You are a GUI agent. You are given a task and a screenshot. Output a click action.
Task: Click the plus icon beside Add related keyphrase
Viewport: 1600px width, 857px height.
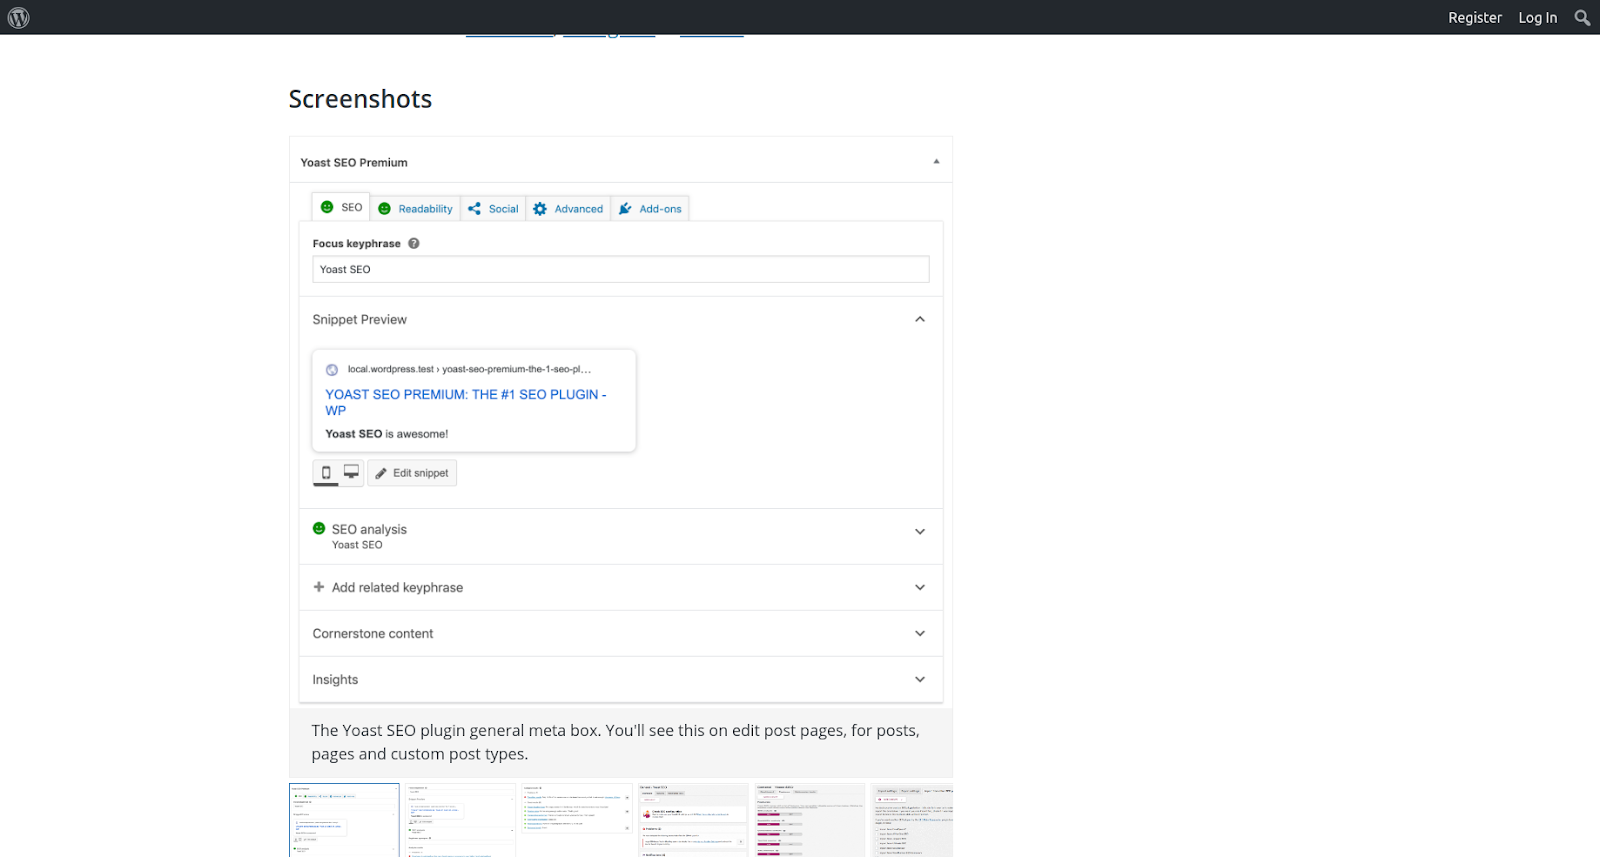coord(319,587)
